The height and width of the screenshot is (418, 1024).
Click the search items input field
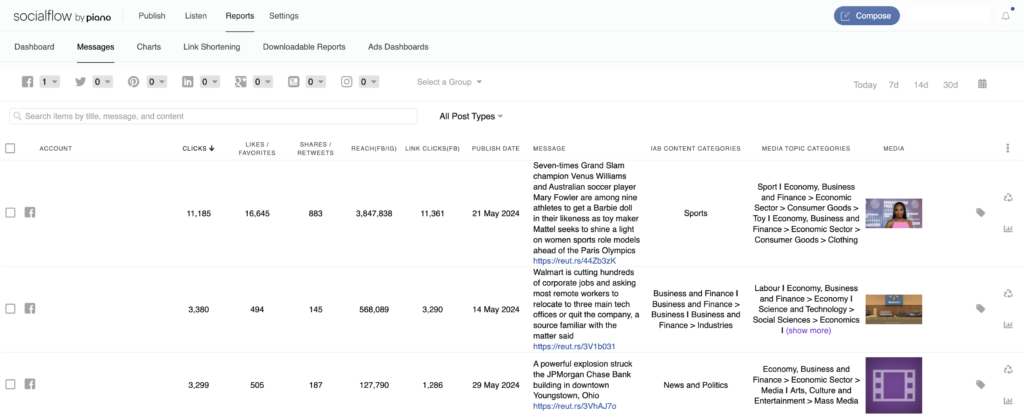coord(213,116)
